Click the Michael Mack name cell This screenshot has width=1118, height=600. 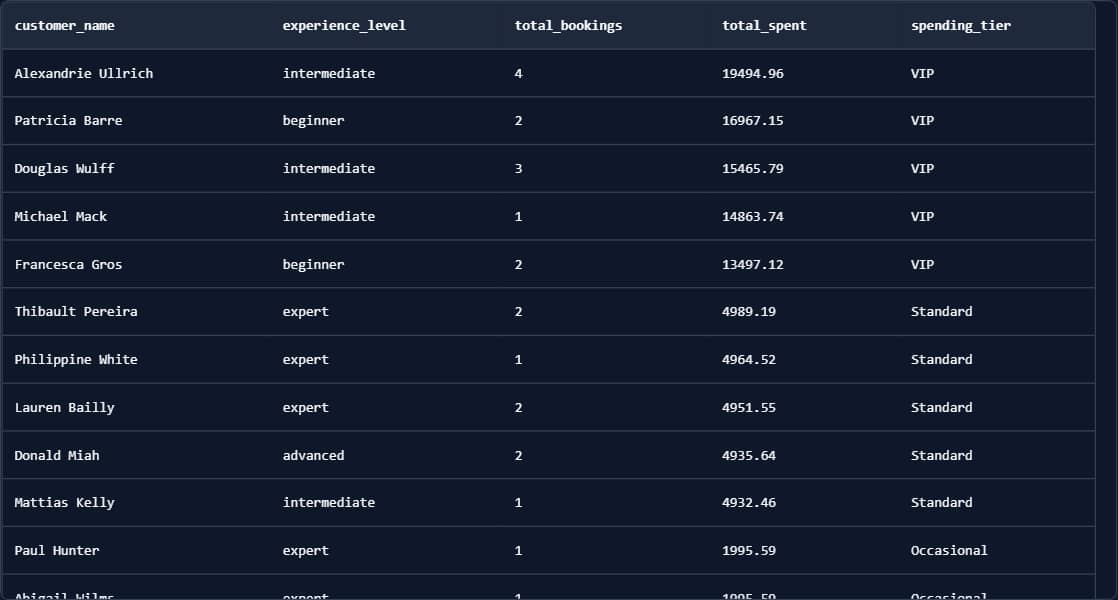[60, 217]
